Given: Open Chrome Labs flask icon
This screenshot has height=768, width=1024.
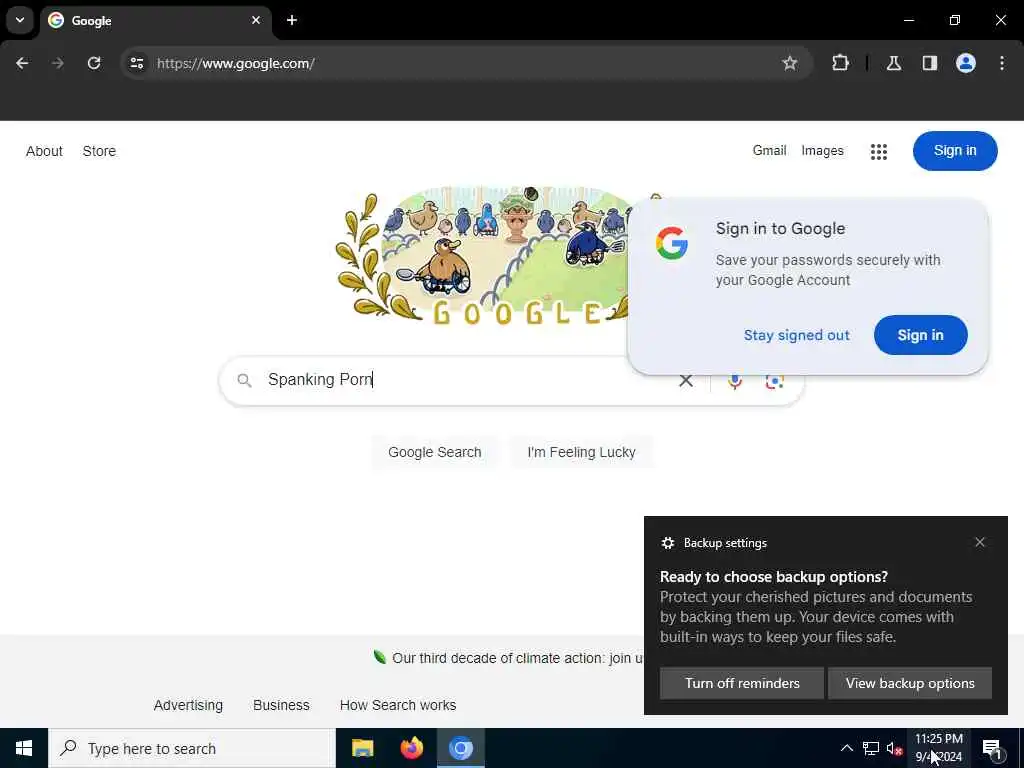Looking at the screenshot, I should tap(893, 63).
